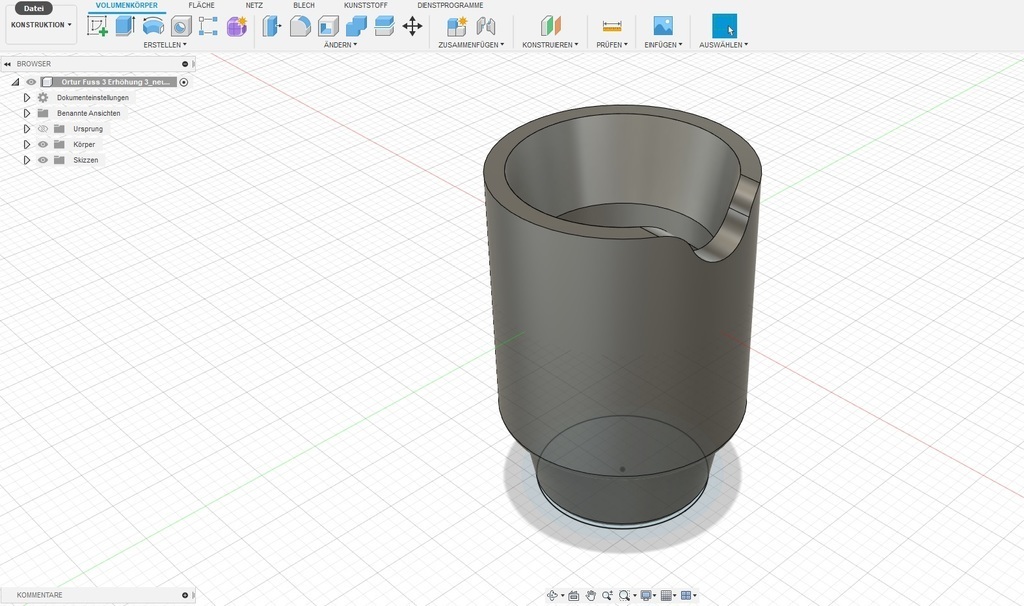Open the KONSTRUKTION workspace dropdown
The height and width of the screenshot is (606, 1024).
[x=41, y=25]
